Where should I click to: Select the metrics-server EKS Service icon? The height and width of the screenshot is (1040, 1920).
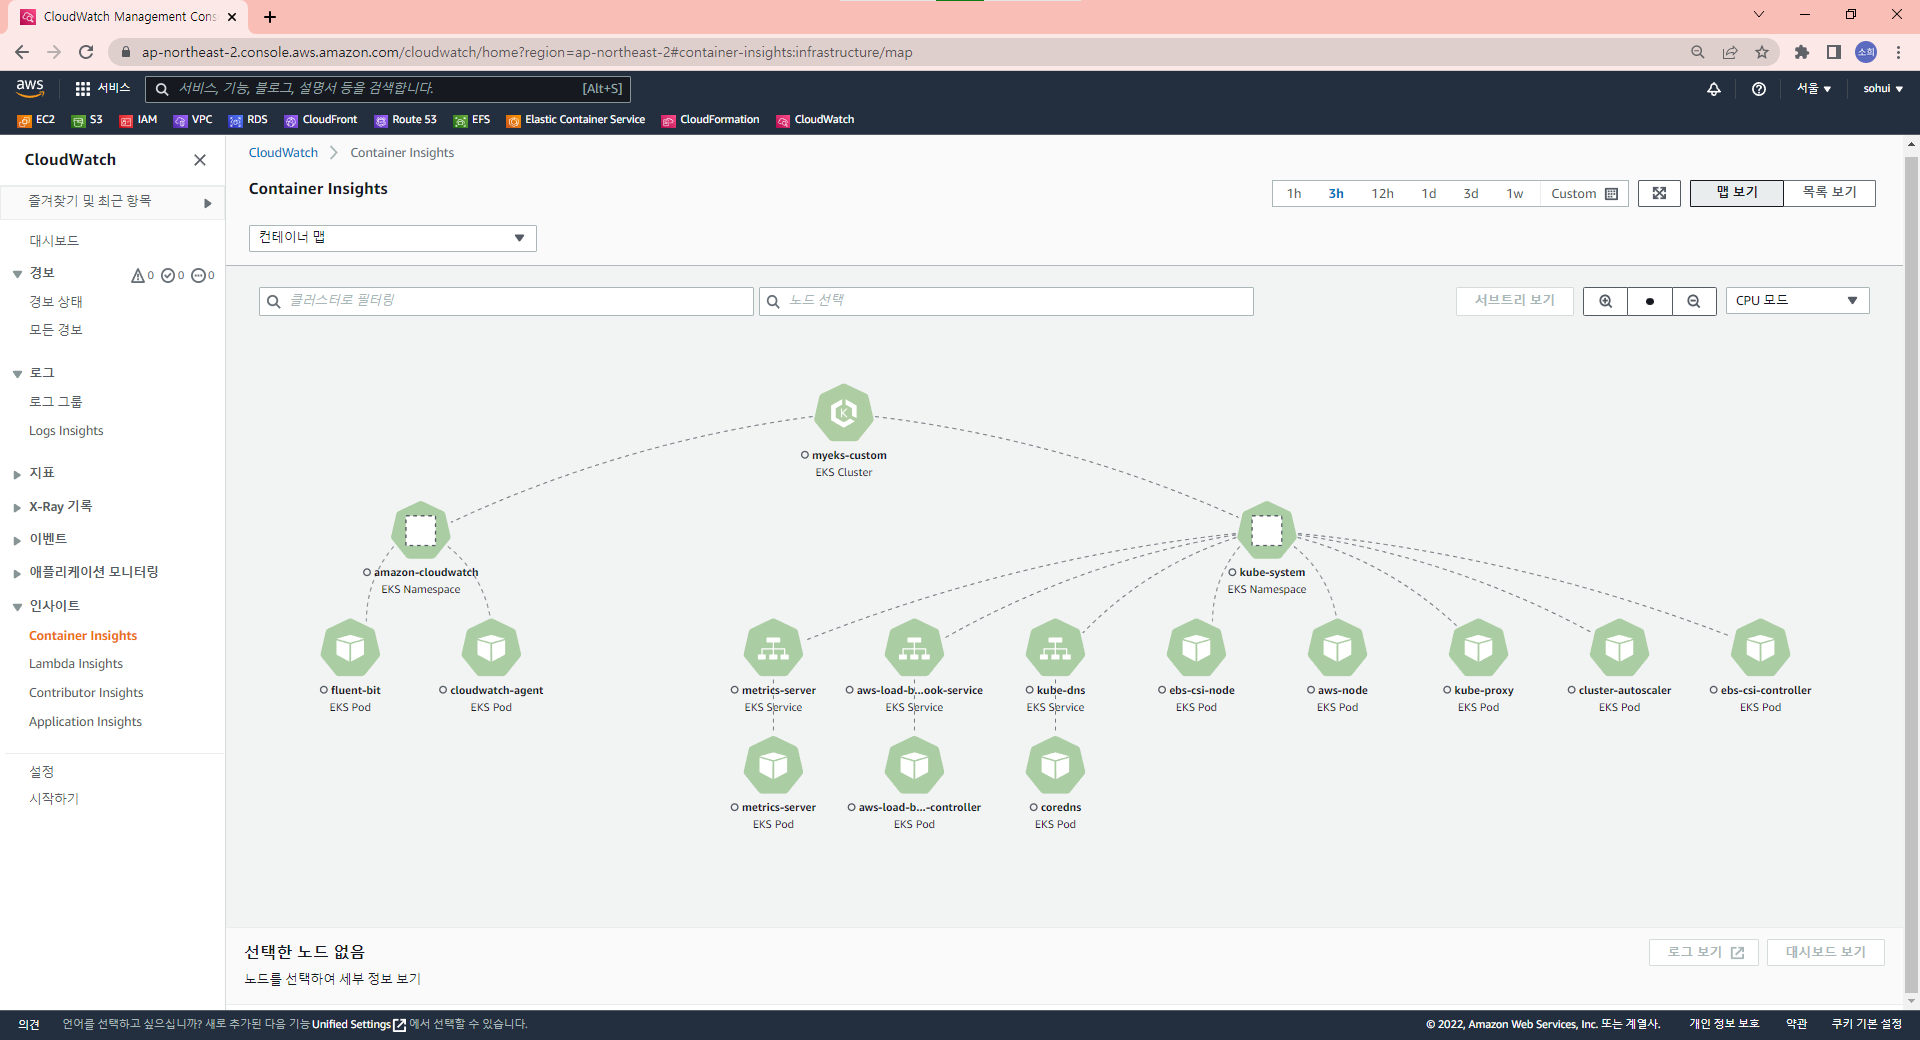click(773, 648)
